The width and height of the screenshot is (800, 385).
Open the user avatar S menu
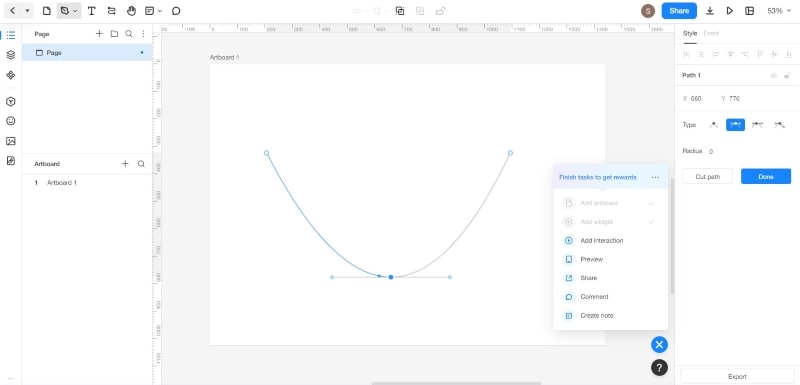coord(648,11)
